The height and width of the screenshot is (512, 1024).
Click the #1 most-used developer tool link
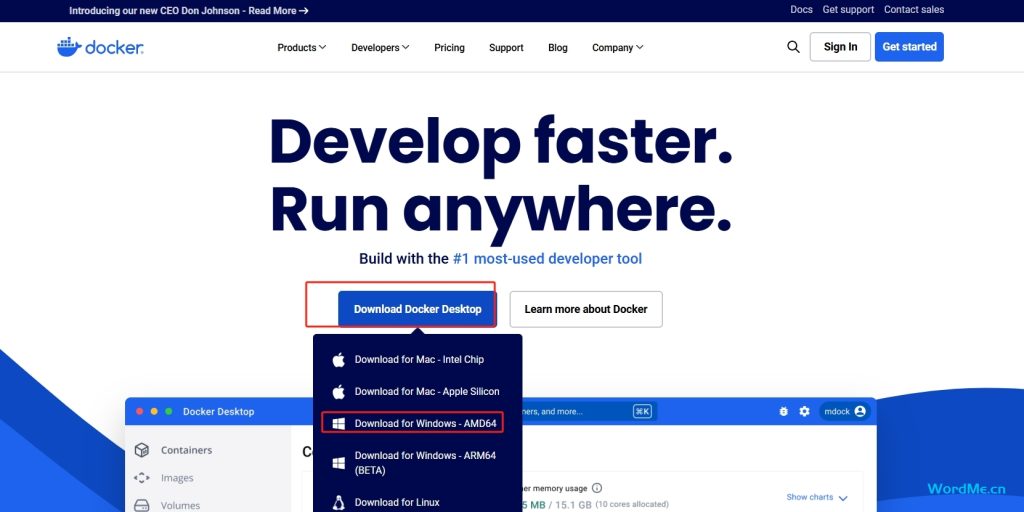pyautogui.click(x=547, y=259)
